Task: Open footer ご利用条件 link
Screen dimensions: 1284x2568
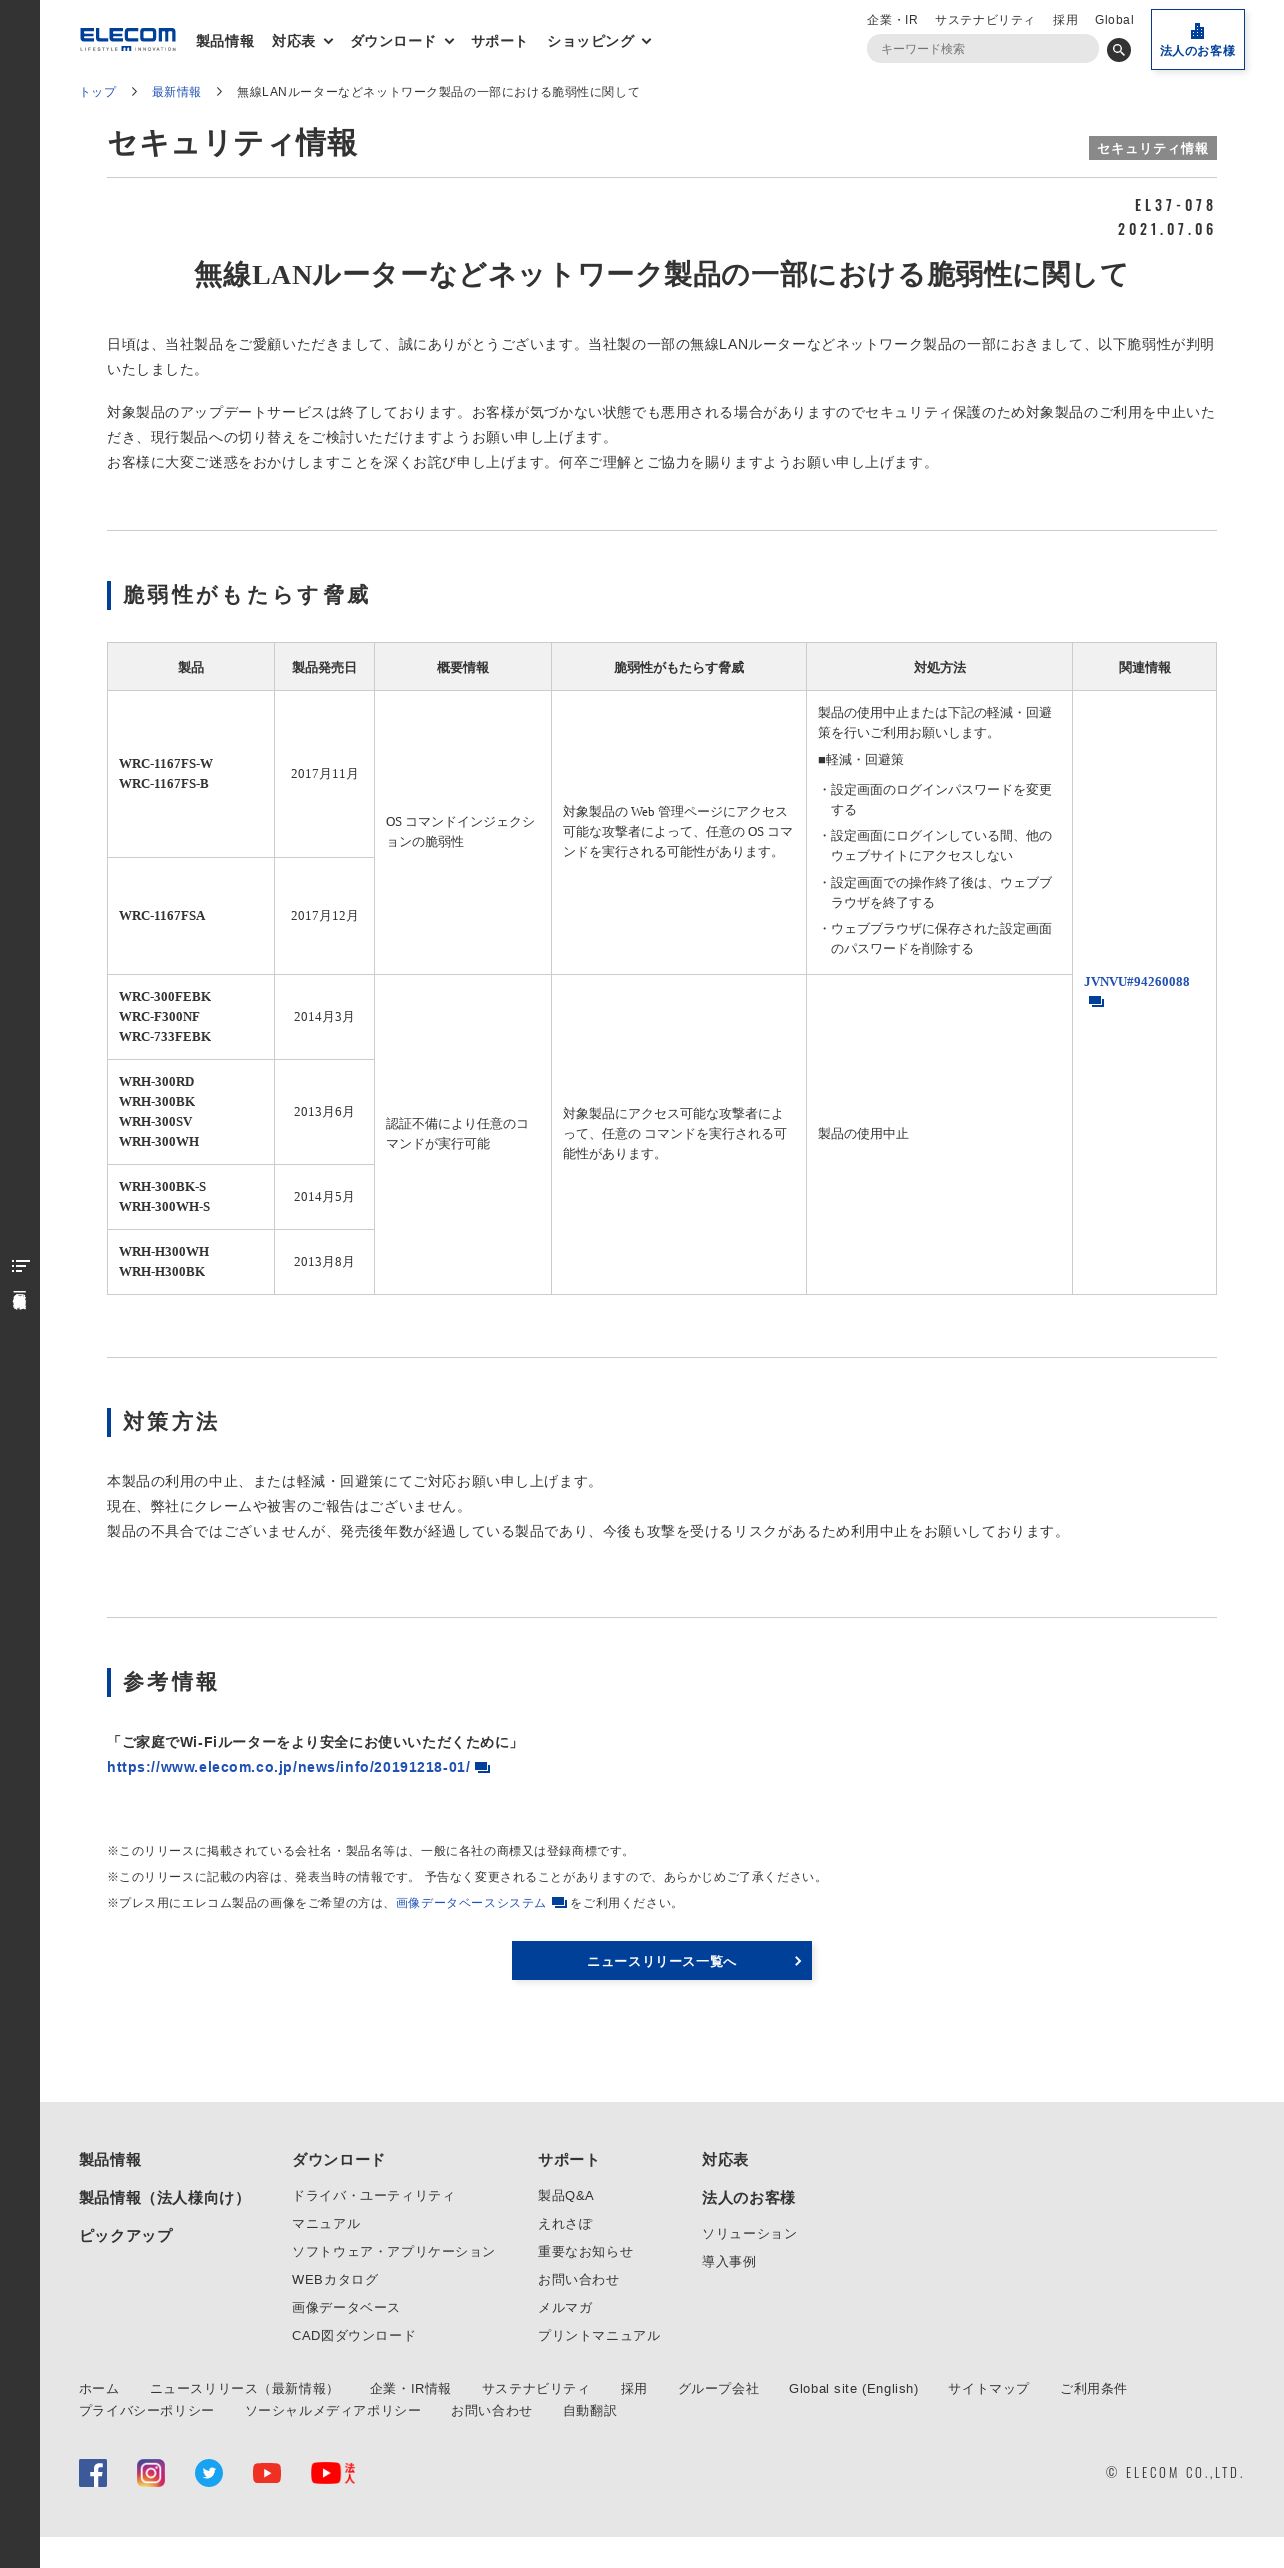Action: click(1093, 2388)
